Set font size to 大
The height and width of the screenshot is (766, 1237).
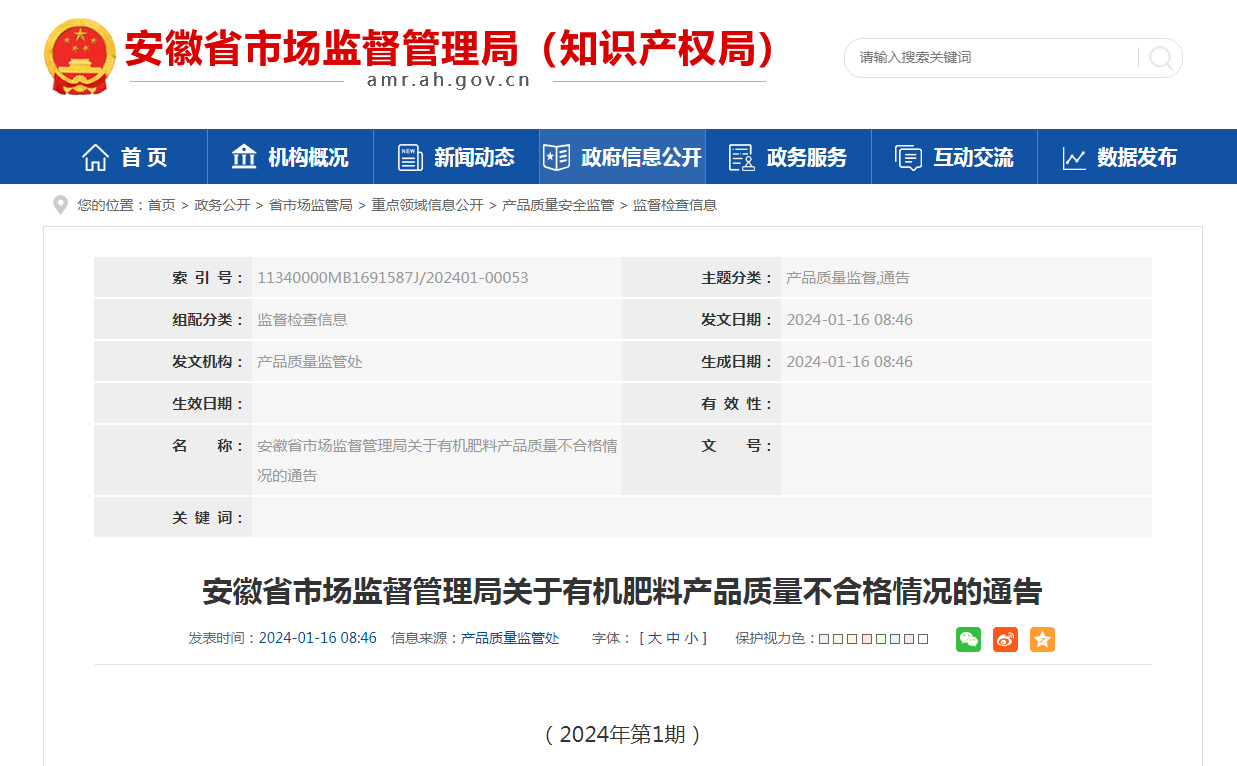click(654, 638)
